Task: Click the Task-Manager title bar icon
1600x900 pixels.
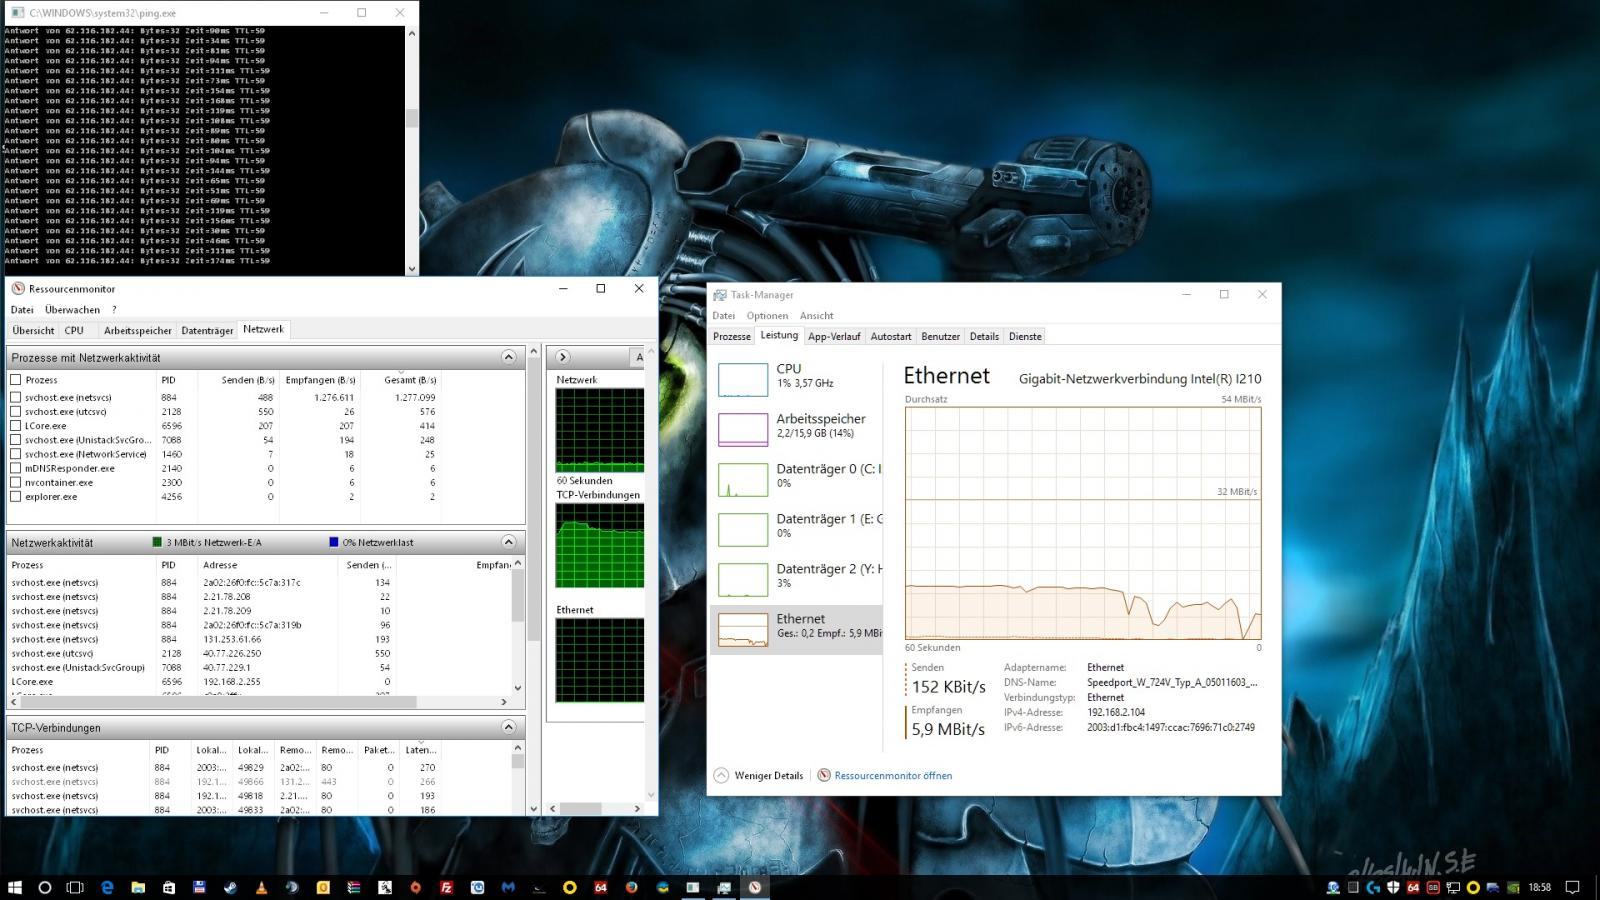Action: [719, 295]
